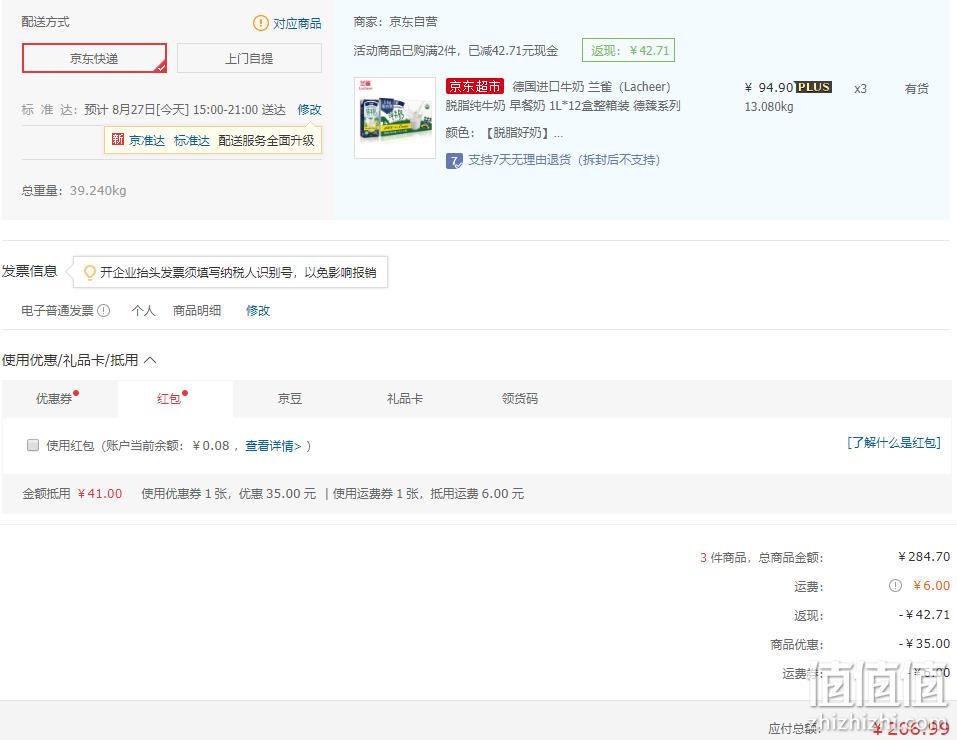Click 修改 in invoice information row

click(x=258, y=311)
